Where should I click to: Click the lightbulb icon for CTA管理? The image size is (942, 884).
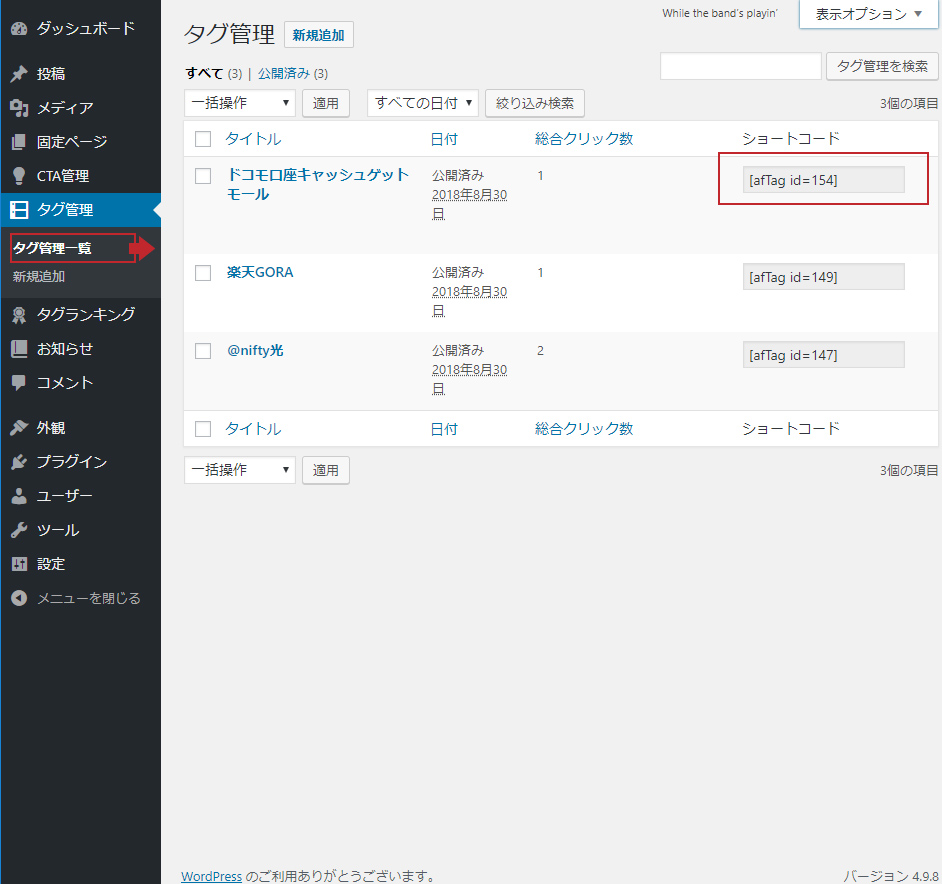pos(19,176)
